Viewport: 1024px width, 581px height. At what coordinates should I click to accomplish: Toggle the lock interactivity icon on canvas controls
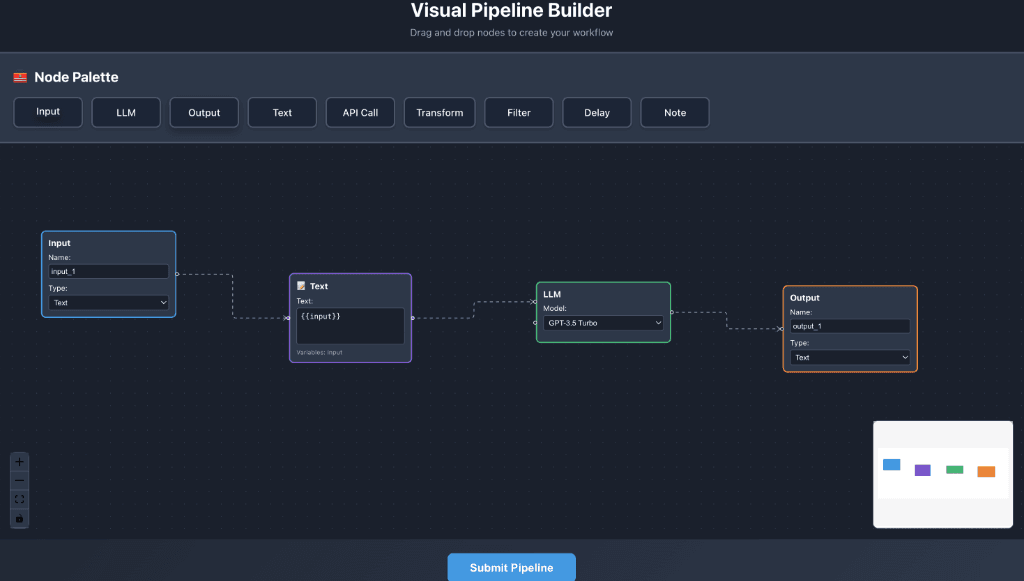[x=18, y=518]
